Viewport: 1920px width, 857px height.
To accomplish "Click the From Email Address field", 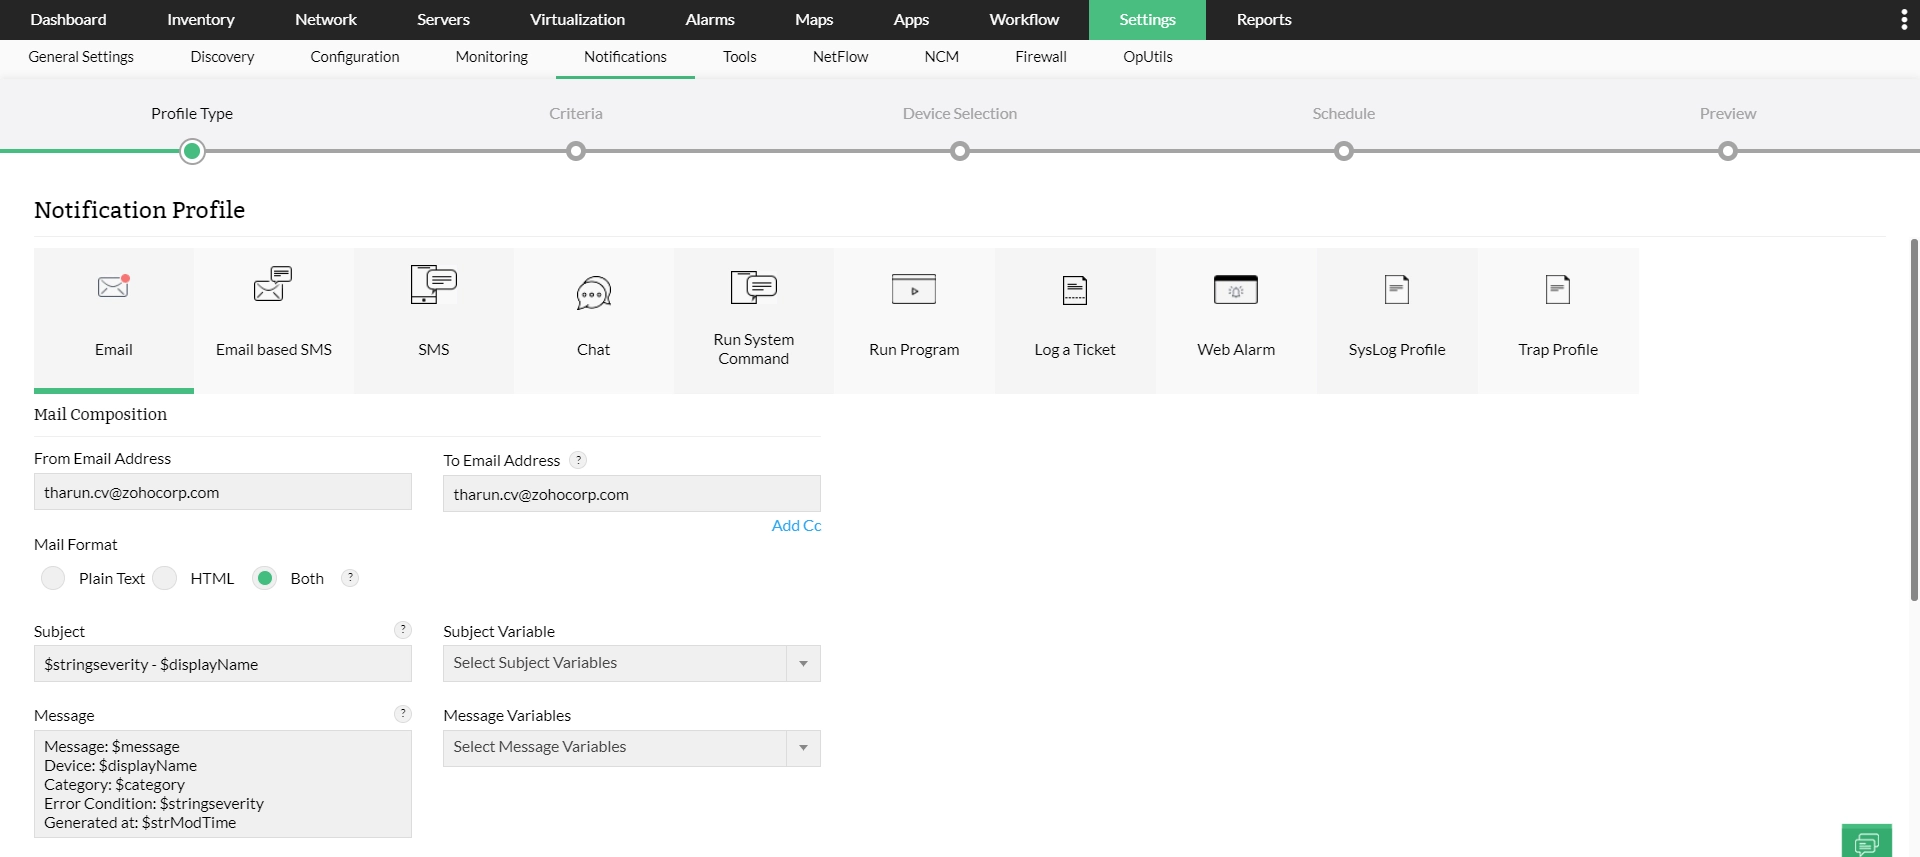I will pyautogui.click(x=223, y=492).
